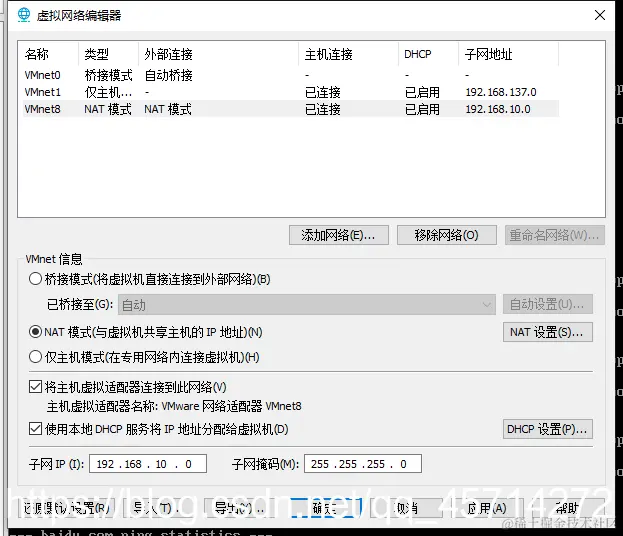
Task: Select NAT 模式 radio button
Action: pos(35,332)
